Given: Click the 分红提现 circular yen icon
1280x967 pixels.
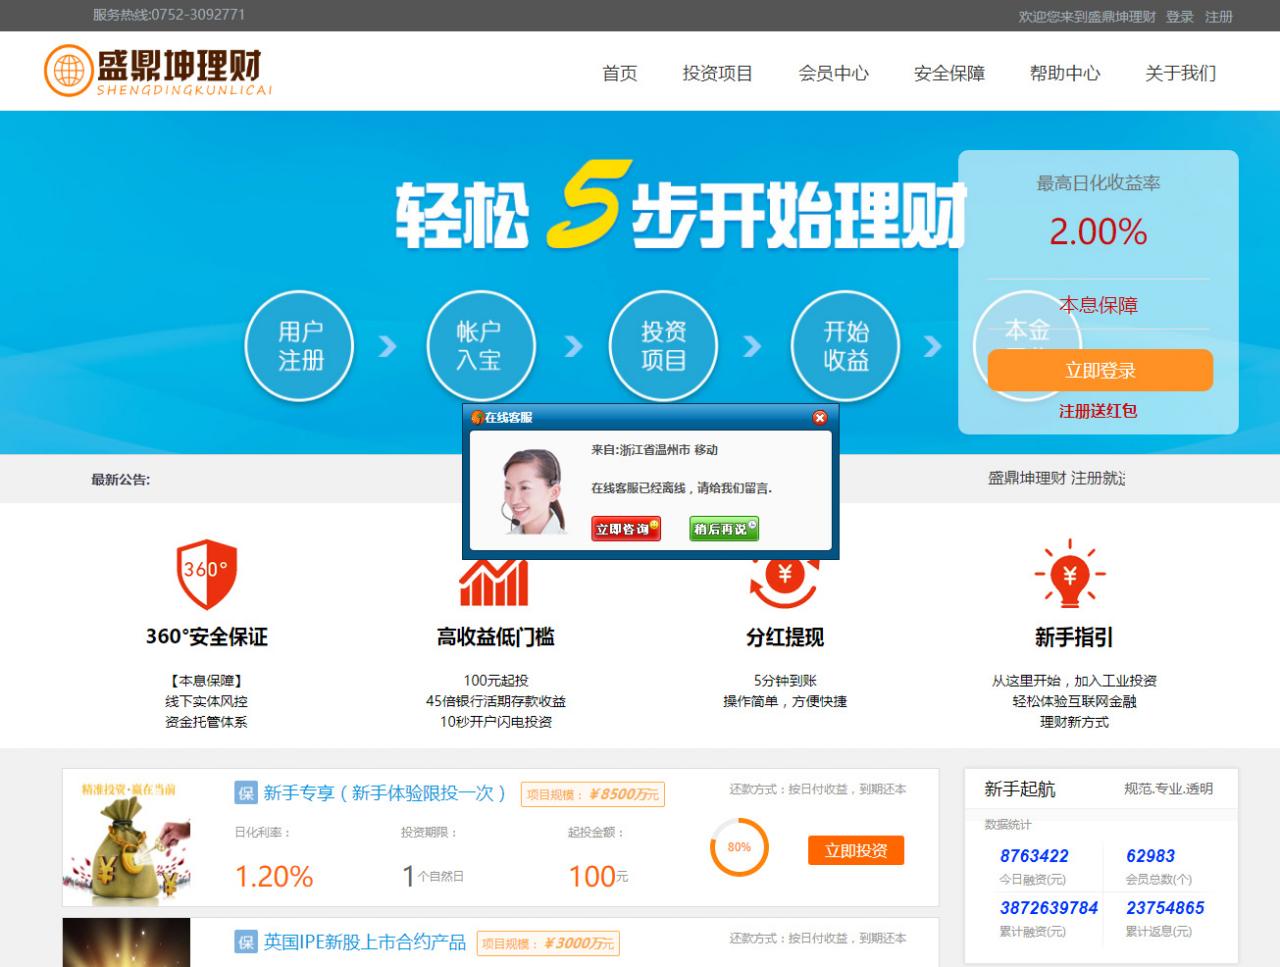Looking at the screenshot, I should click(x=784, y=580).
